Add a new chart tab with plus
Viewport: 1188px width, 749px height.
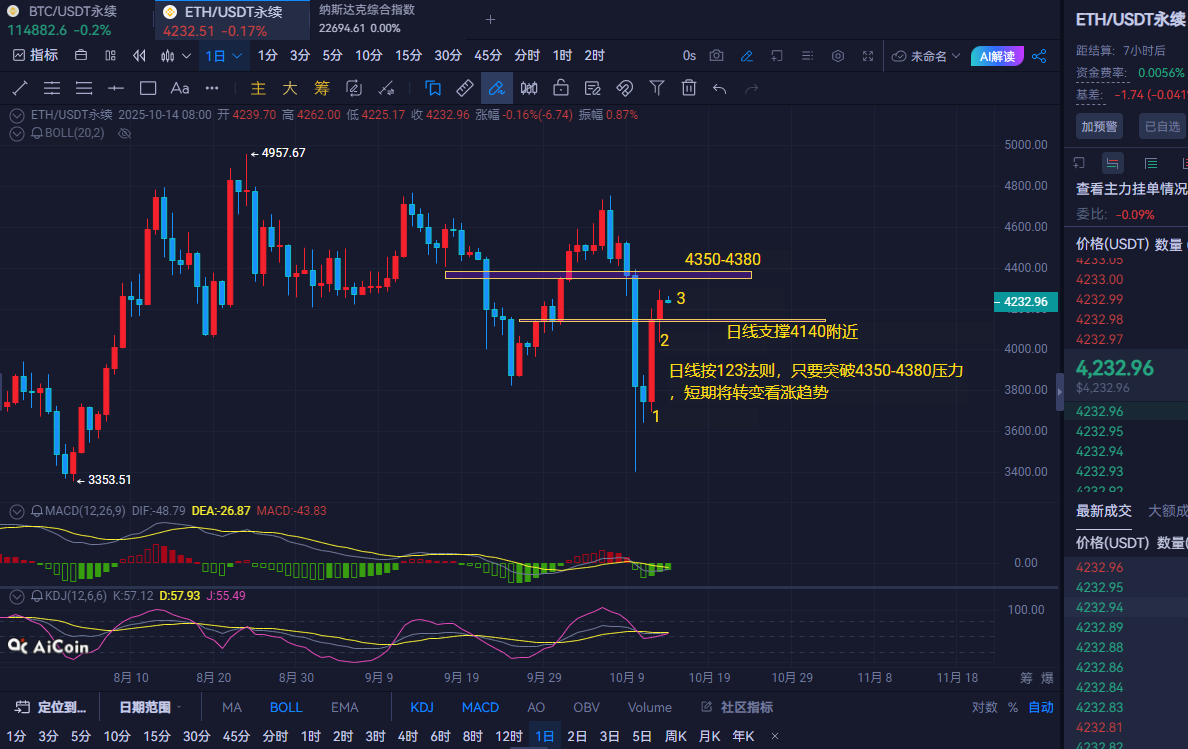pos(490,20)
